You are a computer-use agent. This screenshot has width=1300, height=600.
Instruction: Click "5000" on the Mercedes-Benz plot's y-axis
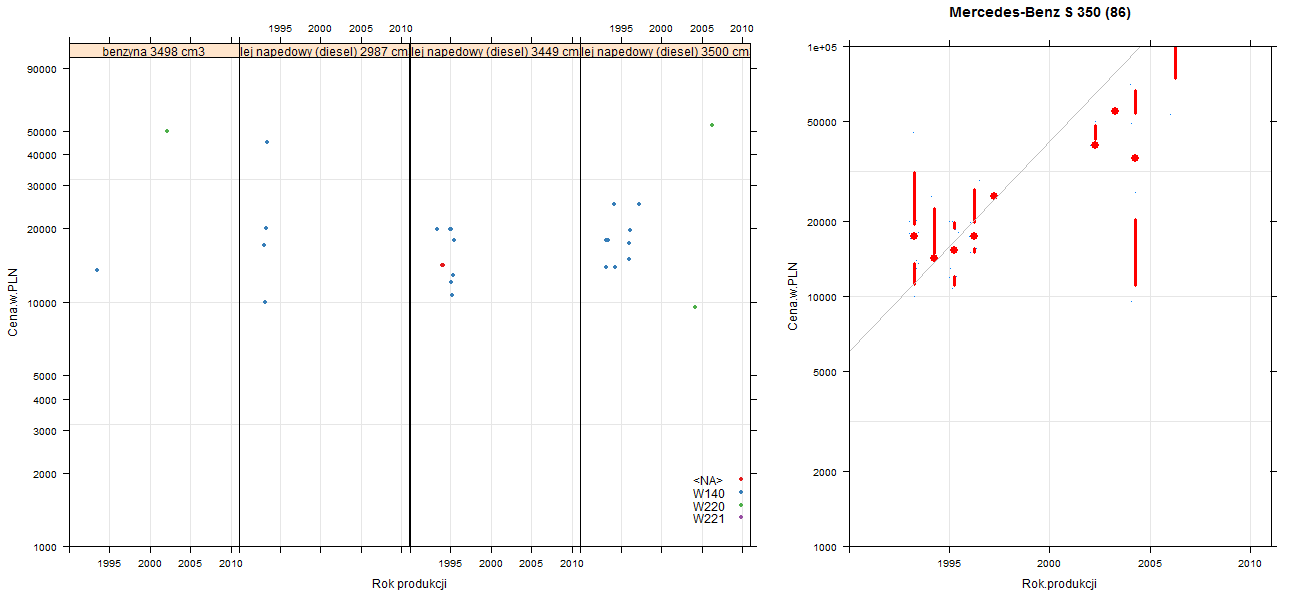click(x=825, y=372)
